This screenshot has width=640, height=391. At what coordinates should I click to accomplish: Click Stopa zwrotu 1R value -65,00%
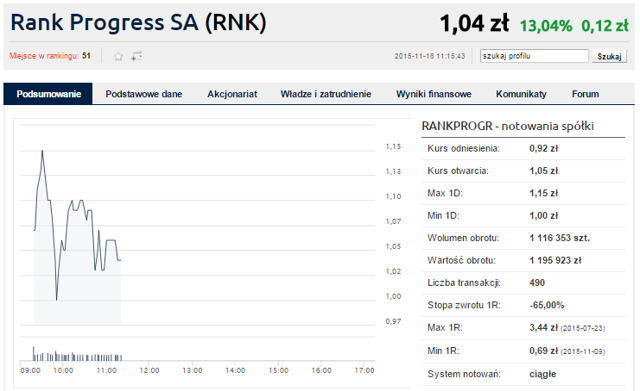point(547,305)
